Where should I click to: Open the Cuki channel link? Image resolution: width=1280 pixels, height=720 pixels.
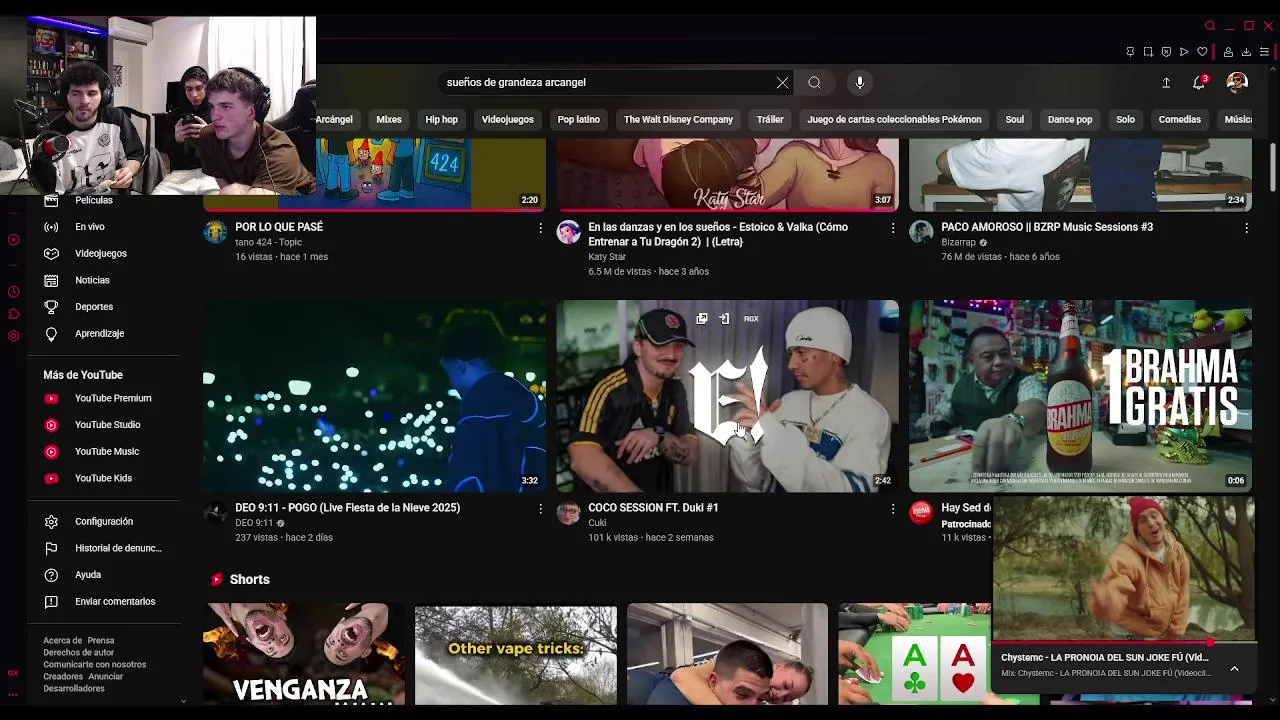597,523
